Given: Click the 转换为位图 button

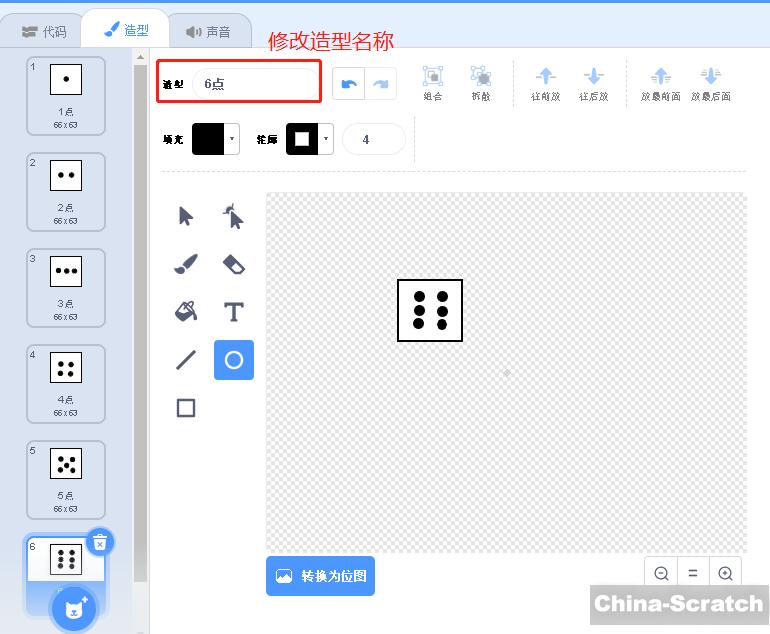Looking at the screenshot, I should 320,576.
